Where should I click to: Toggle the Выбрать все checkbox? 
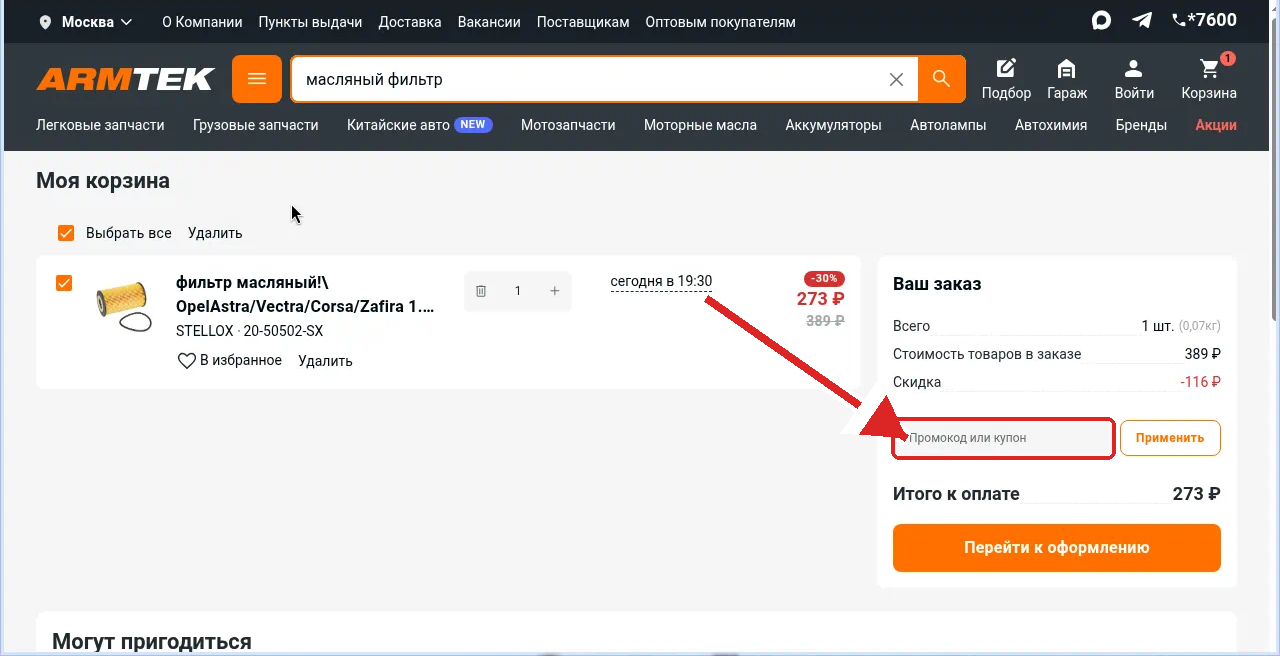click(66, 233)
